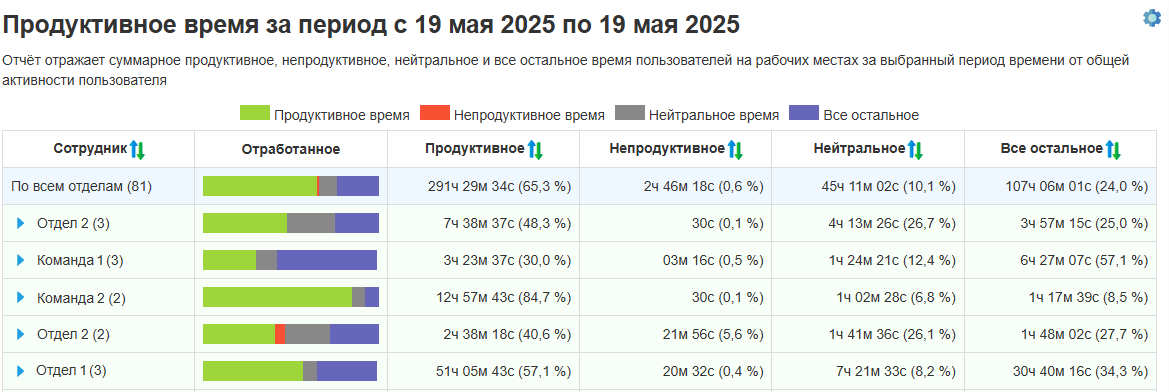Image resolution: width=1169 pixels, height=392 pixels.
Task: Toggle Продуктивное время green legend swatch
Action: point(254,113)
